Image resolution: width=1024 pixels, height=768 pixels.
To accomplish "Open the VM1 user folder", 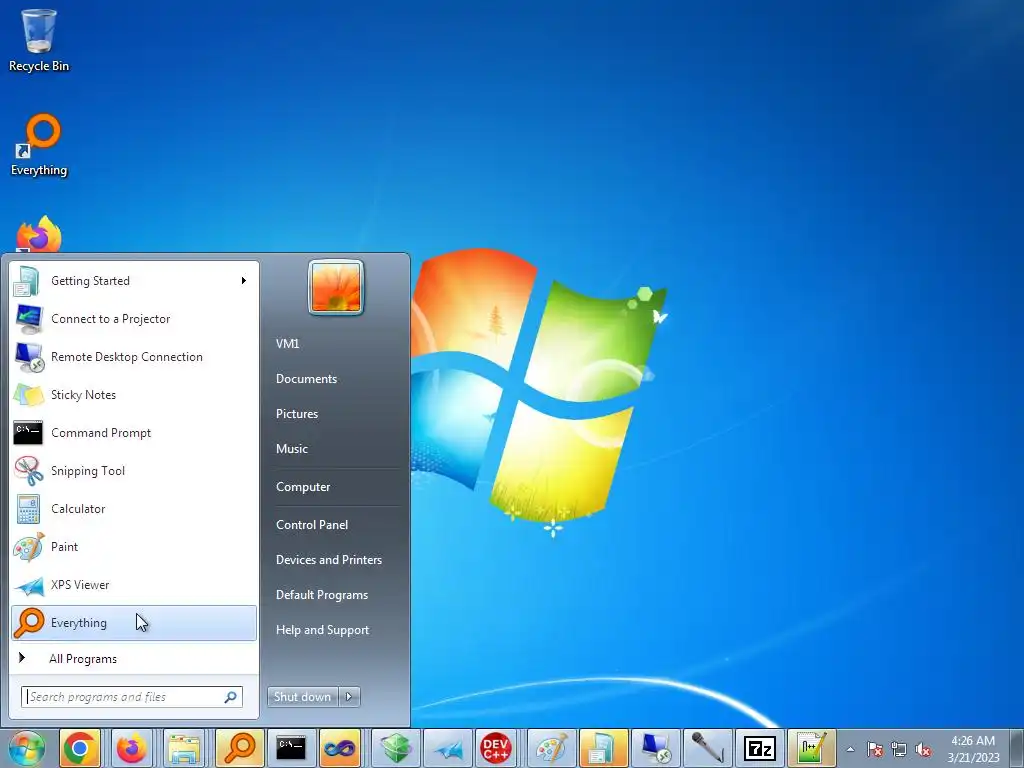I will [x=287, y=344].
